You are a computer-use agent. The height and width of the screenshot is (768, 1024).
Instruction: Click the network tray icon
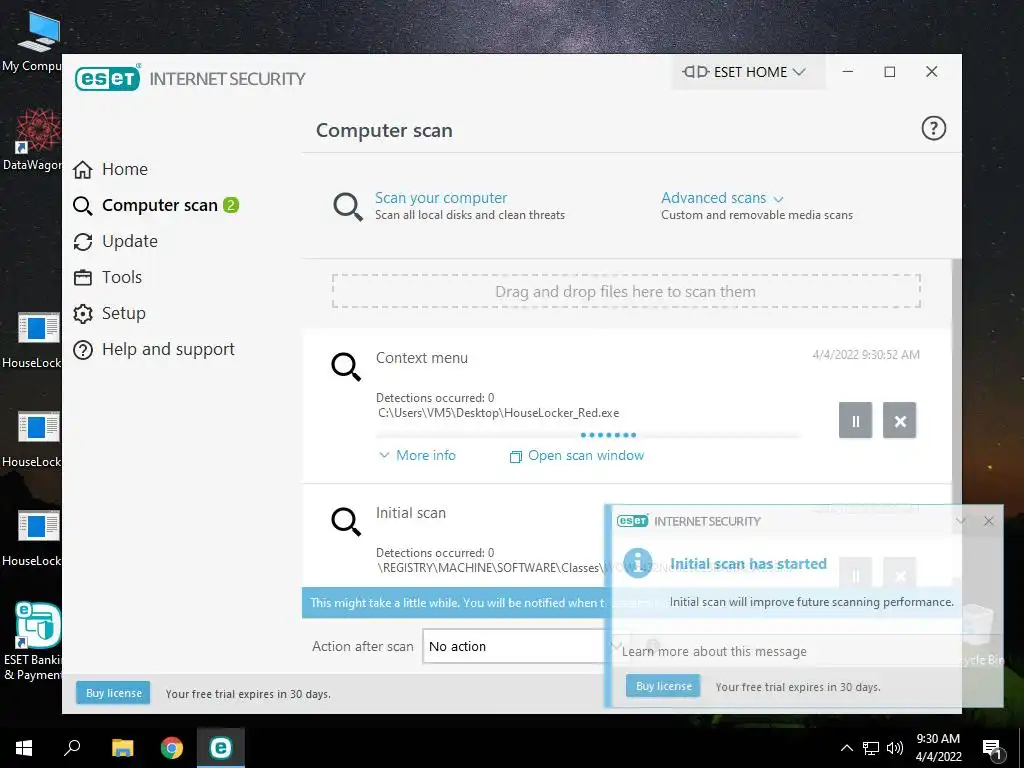871,748
